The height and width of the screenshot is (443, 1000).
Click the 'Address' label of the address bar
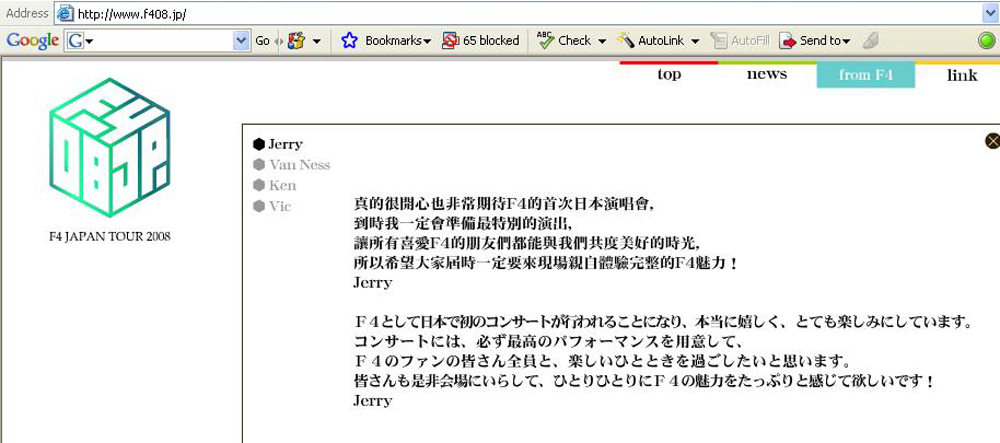(27, 13)
